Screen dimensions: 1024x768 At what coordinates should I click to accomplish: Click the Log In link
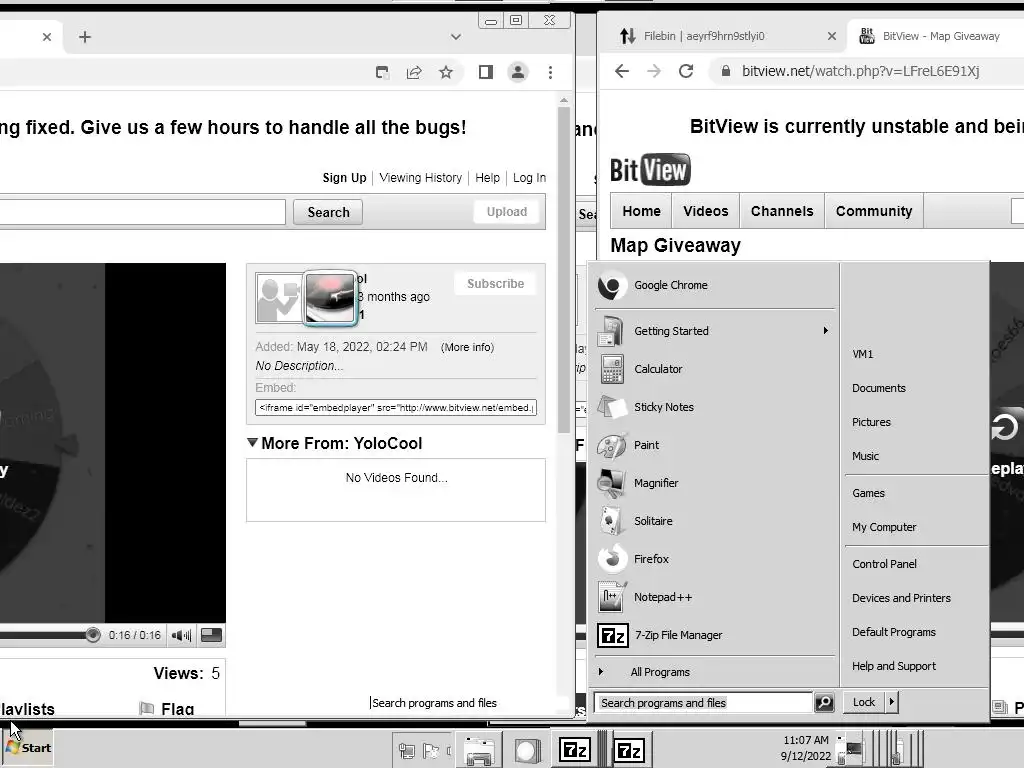pos(529,178)
